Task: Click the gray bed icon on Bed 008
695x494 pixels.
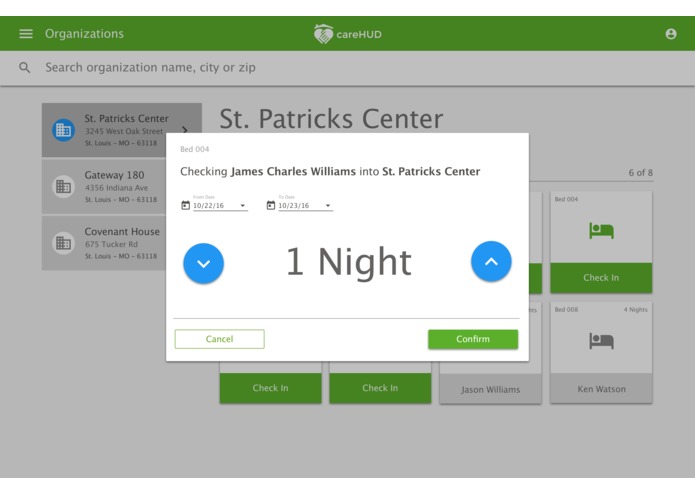Action: (601, 341)
